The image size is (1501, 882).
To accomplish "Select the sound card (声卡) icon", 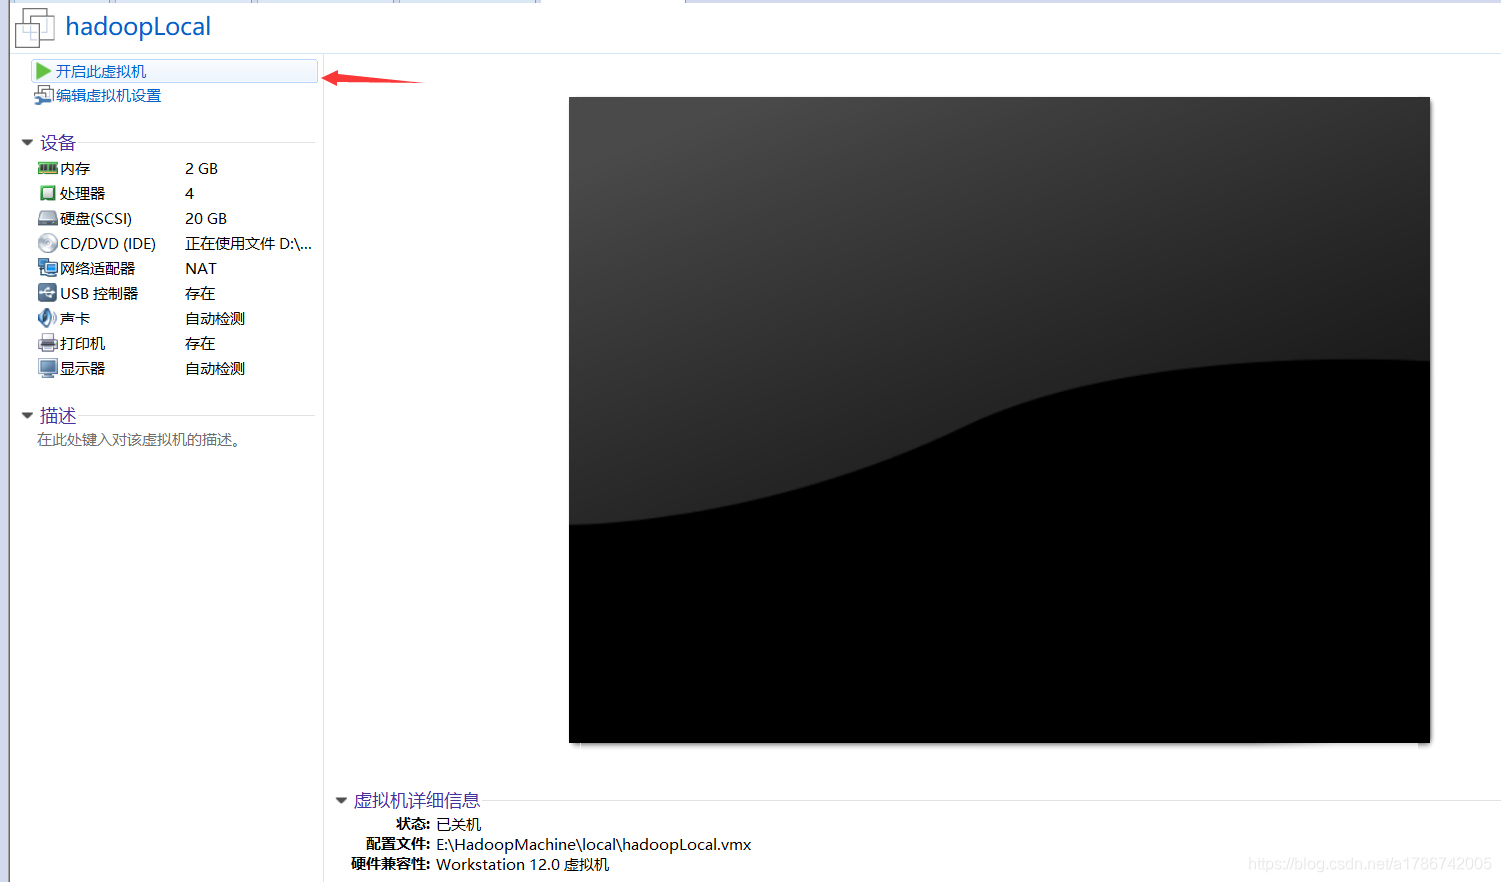I will click(47, 318).
